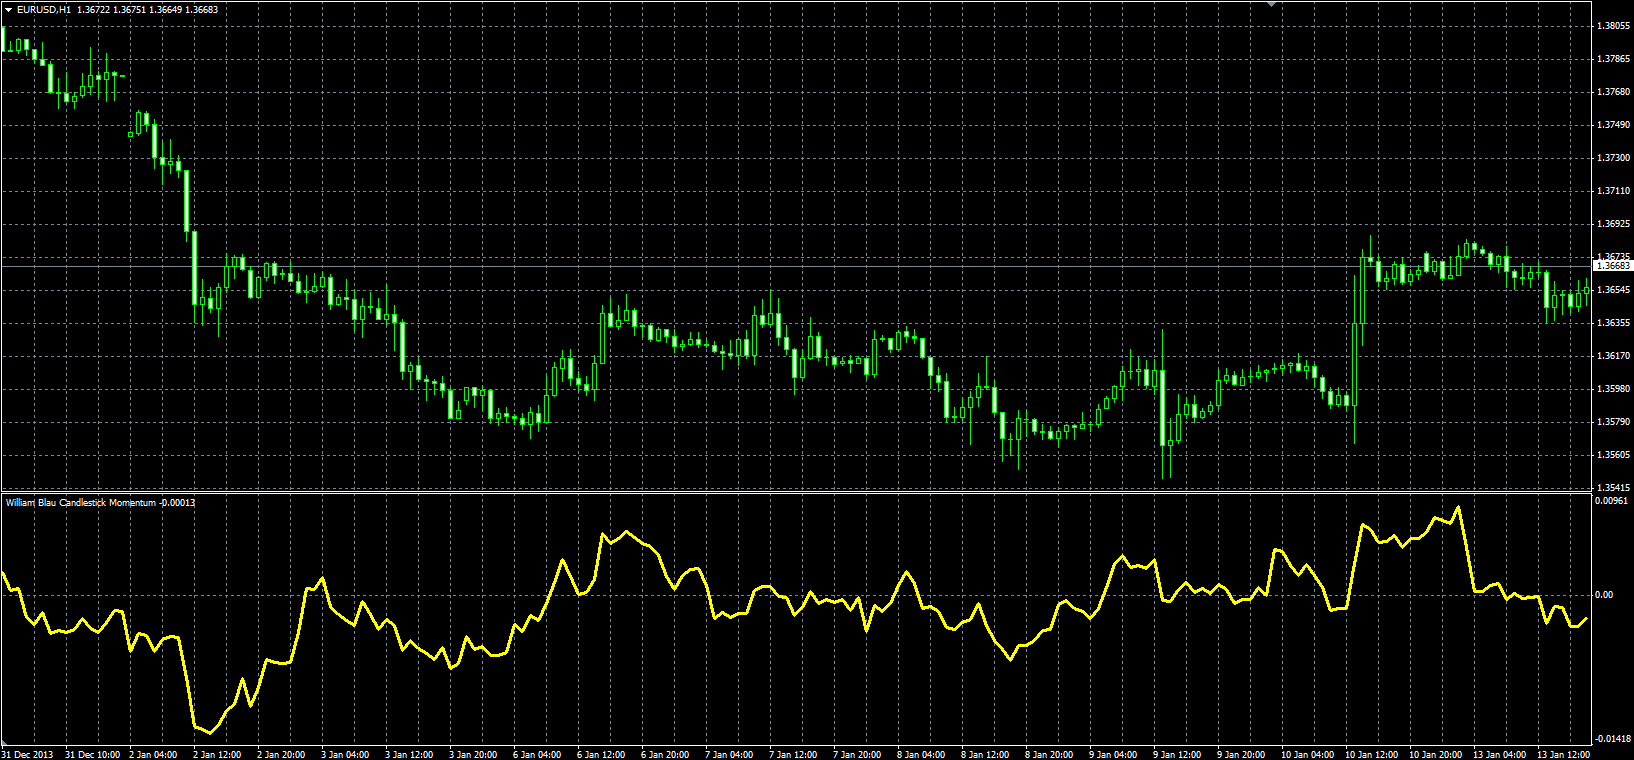Viewport: 1634px width, 760px height.
Task: Click the 6 Jan 04:00 time label
Action: pos(537,755)
